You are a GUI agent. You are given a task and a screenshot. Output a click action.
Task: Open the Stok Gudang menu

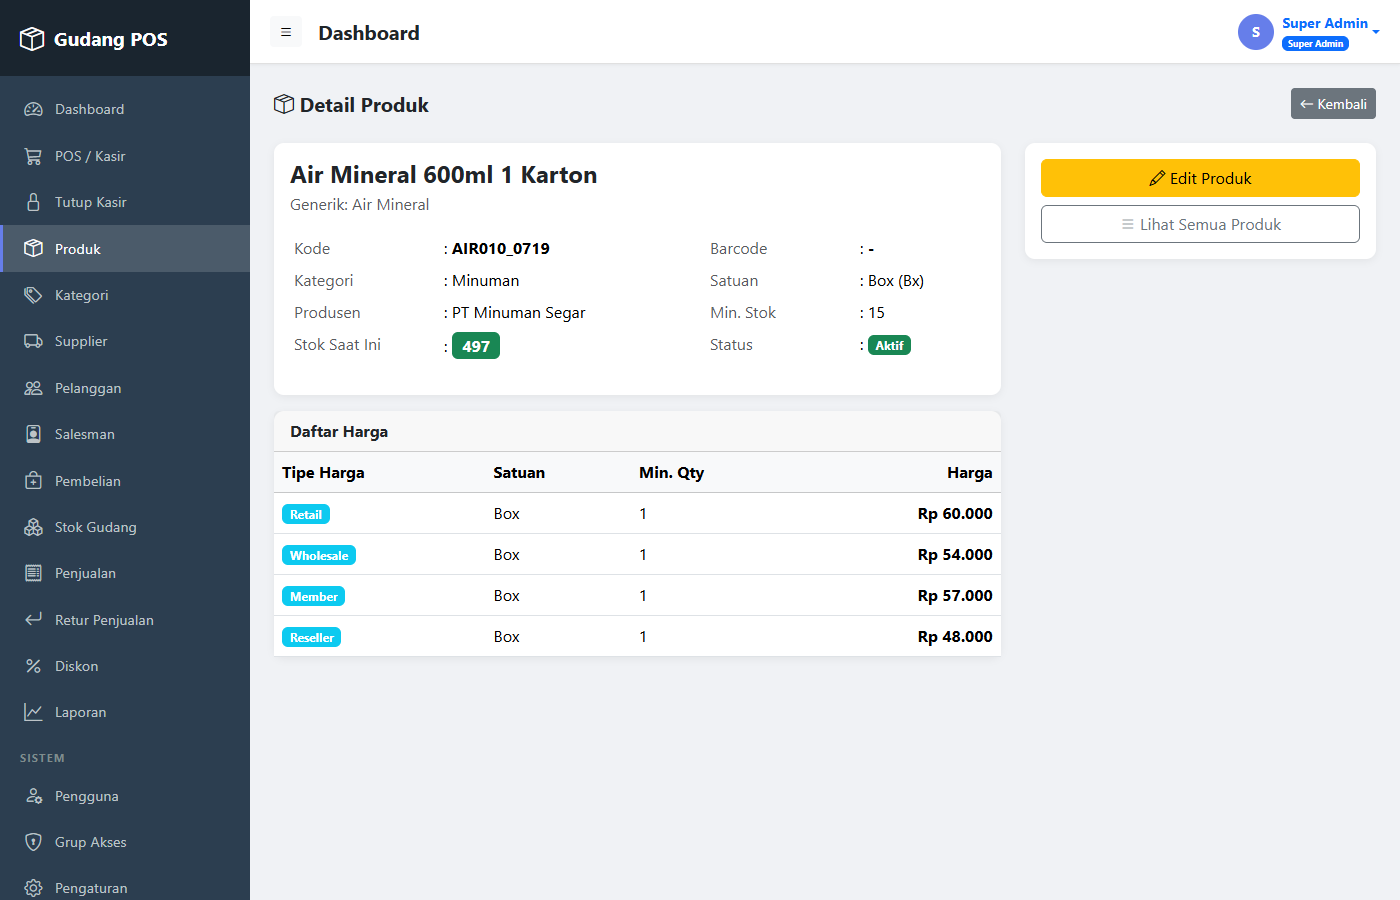click(125, 527)
